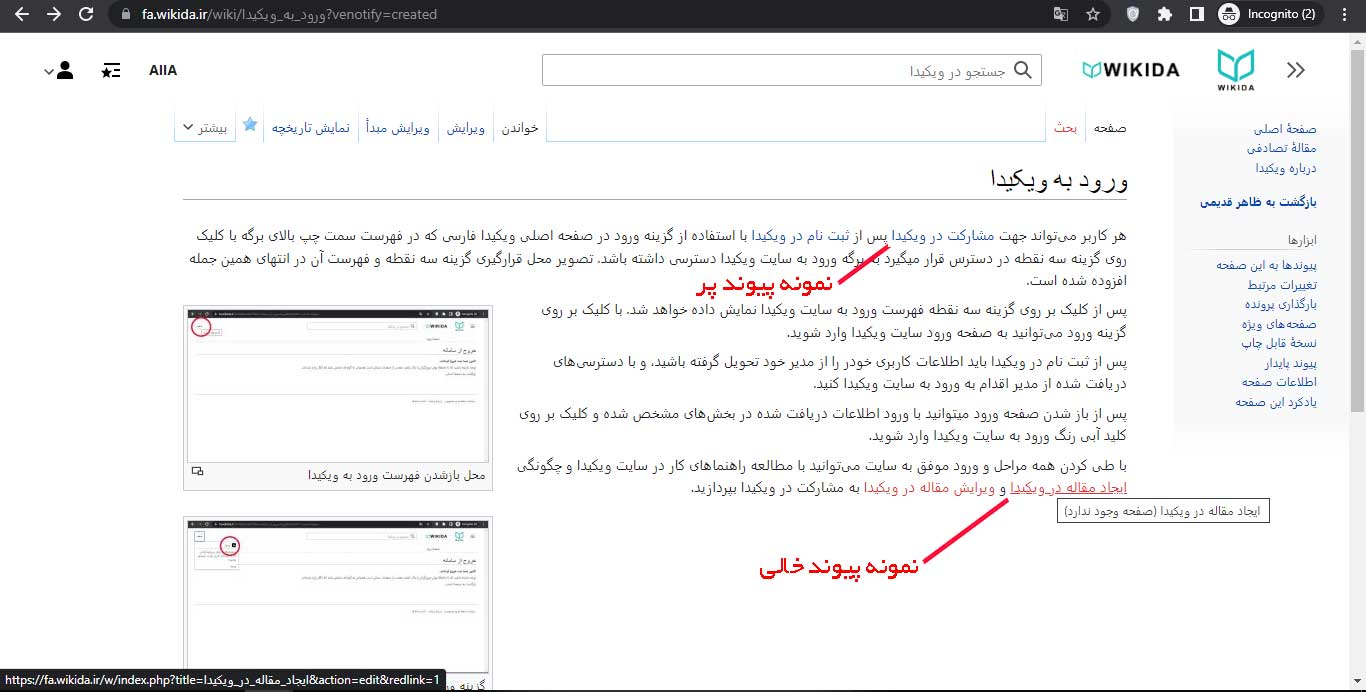Open red link ایجاد مقاله در ویکیدا
Image resolution: width=1366 pixels, height=692 pixels.
coord(1069,488)
